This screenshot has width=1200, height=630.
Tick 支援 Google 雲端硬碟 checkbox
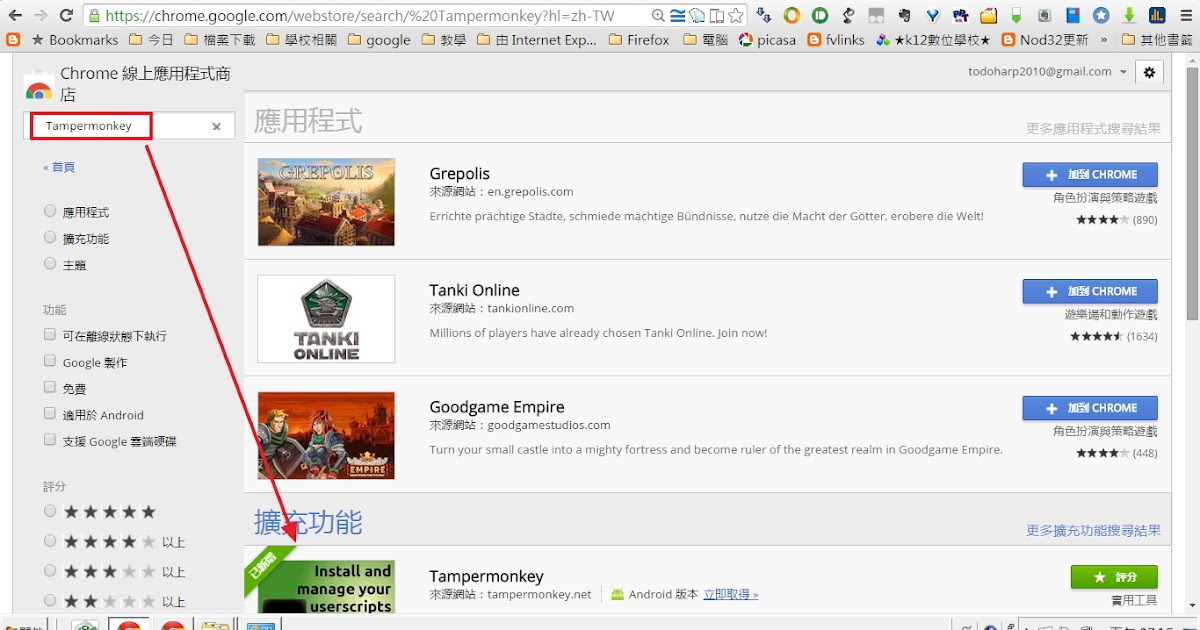tap(50, 439)
